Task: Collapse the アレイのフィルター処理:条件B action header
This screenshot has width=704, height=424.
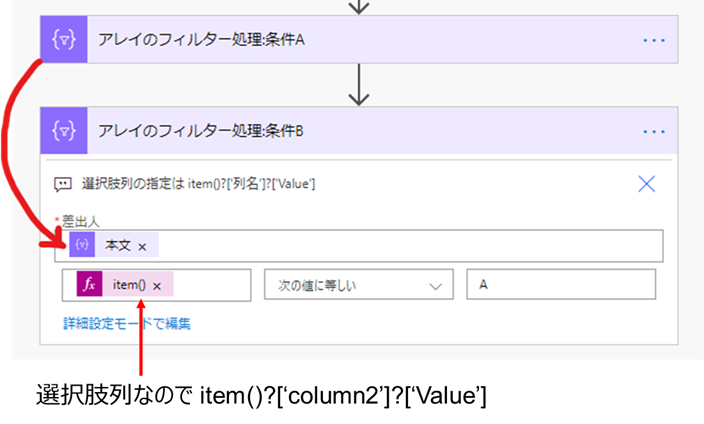Action: (x=359, y=131)
